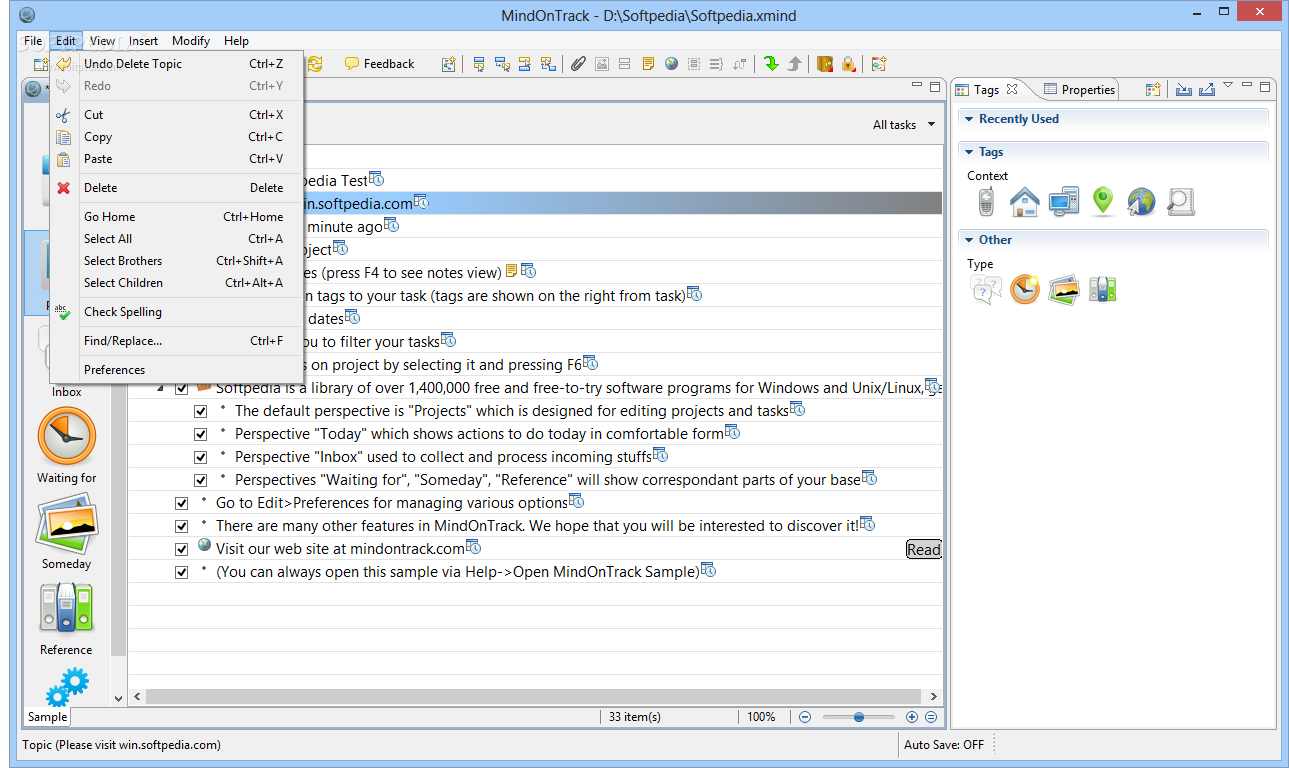Click the attachment paperclip toolbar icon

[x=578, y=64]
